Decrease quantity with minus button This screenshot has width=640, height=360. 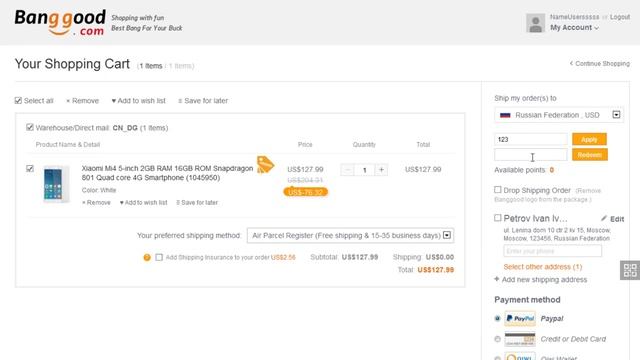[347, 170]
